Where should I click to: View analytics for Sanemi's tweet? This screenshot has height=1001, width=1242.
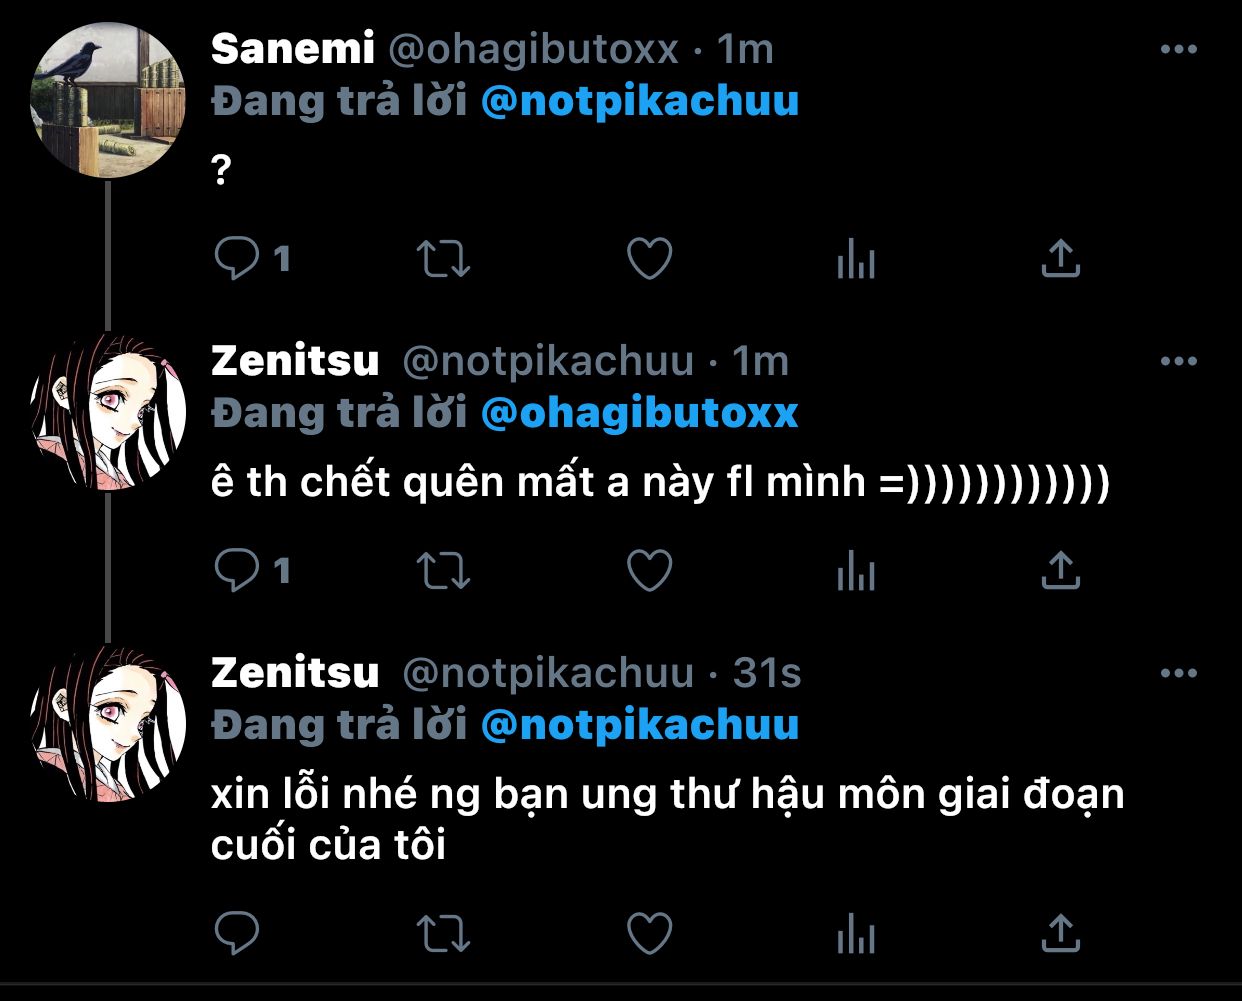(x=855, y=260)
